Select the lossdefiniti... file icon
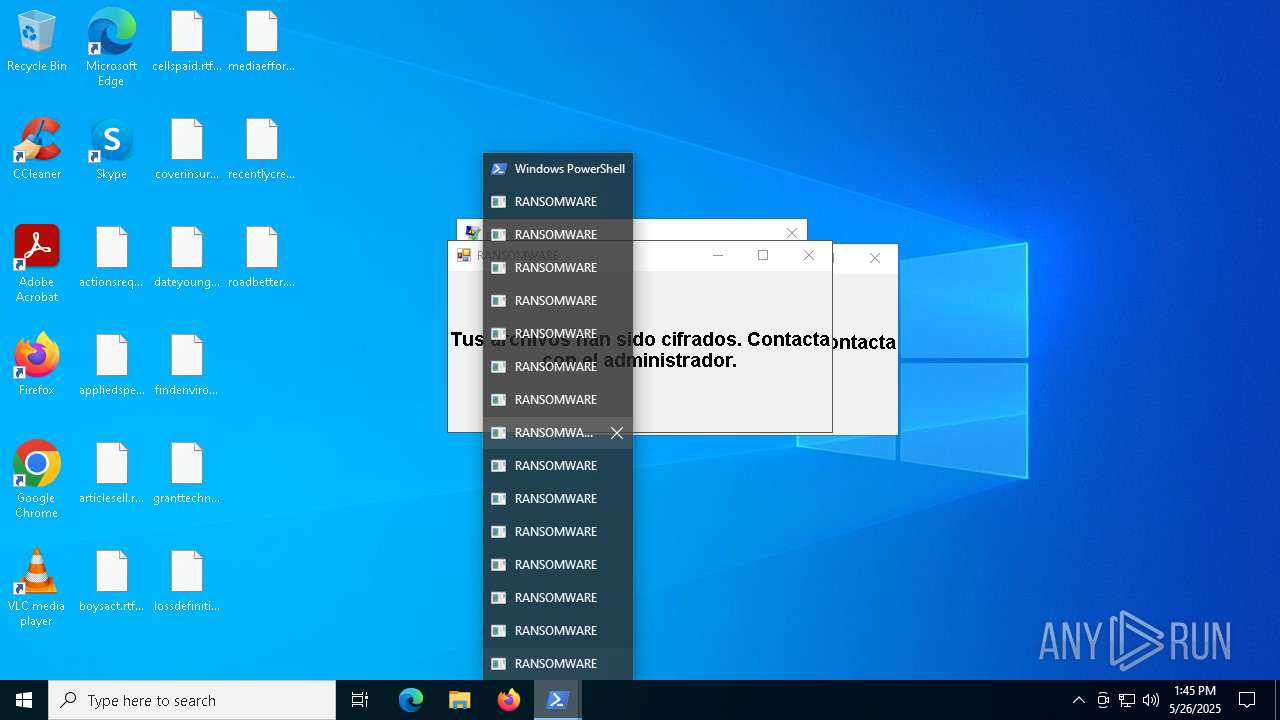Viewport: 1280px width, 720px height. 187,582
